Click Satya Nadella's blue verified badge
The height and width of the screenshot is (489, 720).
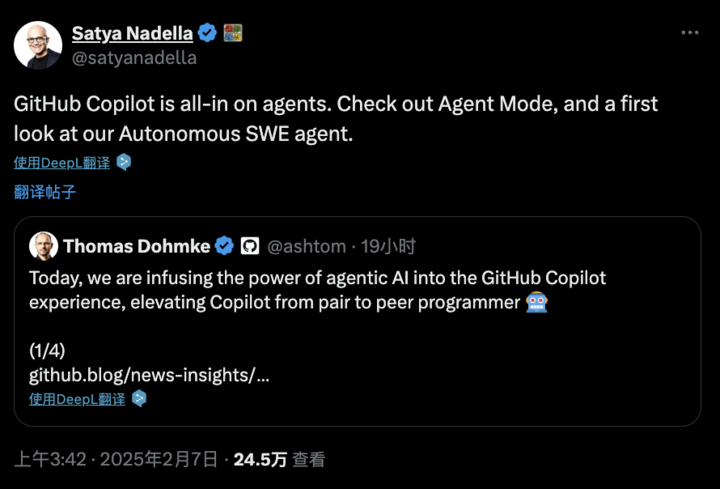(208, 33)
